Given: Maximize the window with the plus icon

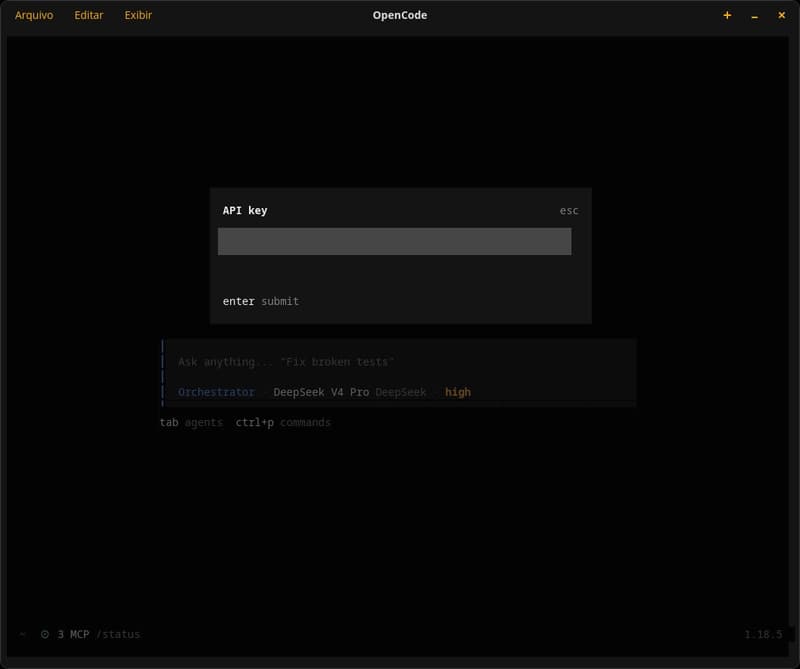Looking at the screenshot, I should point(727,15).
